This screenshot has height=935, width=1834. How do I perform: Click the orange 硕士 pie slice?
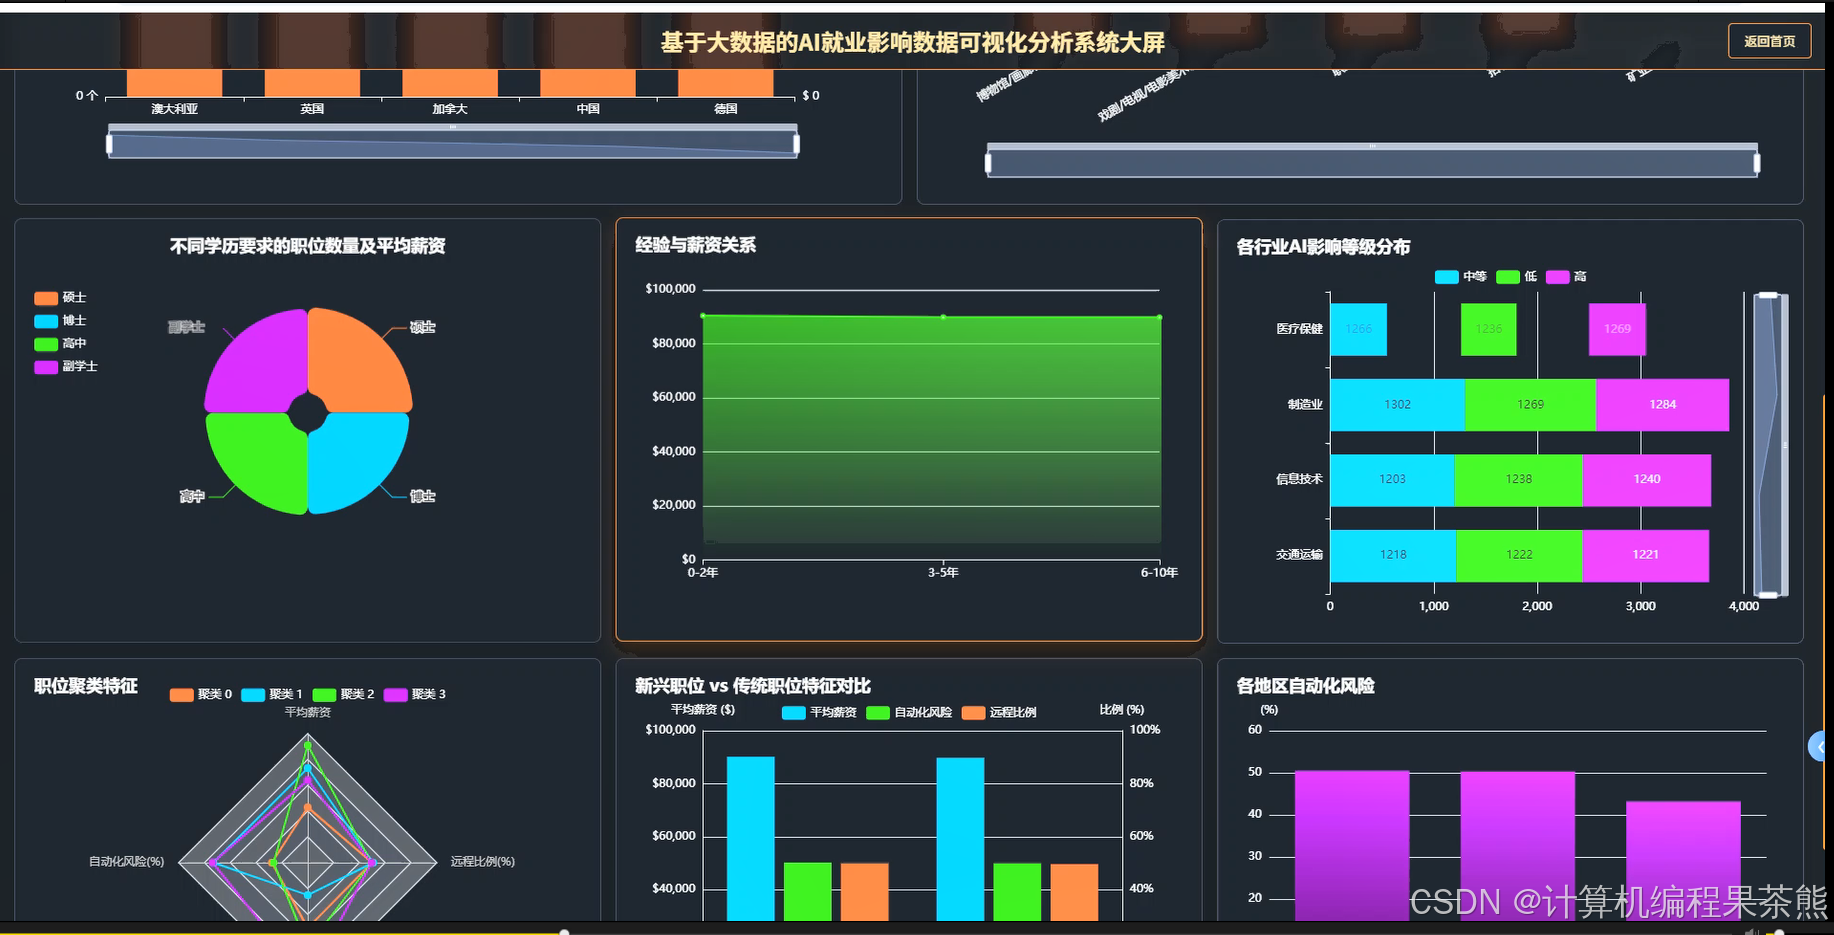click(360, 362)
